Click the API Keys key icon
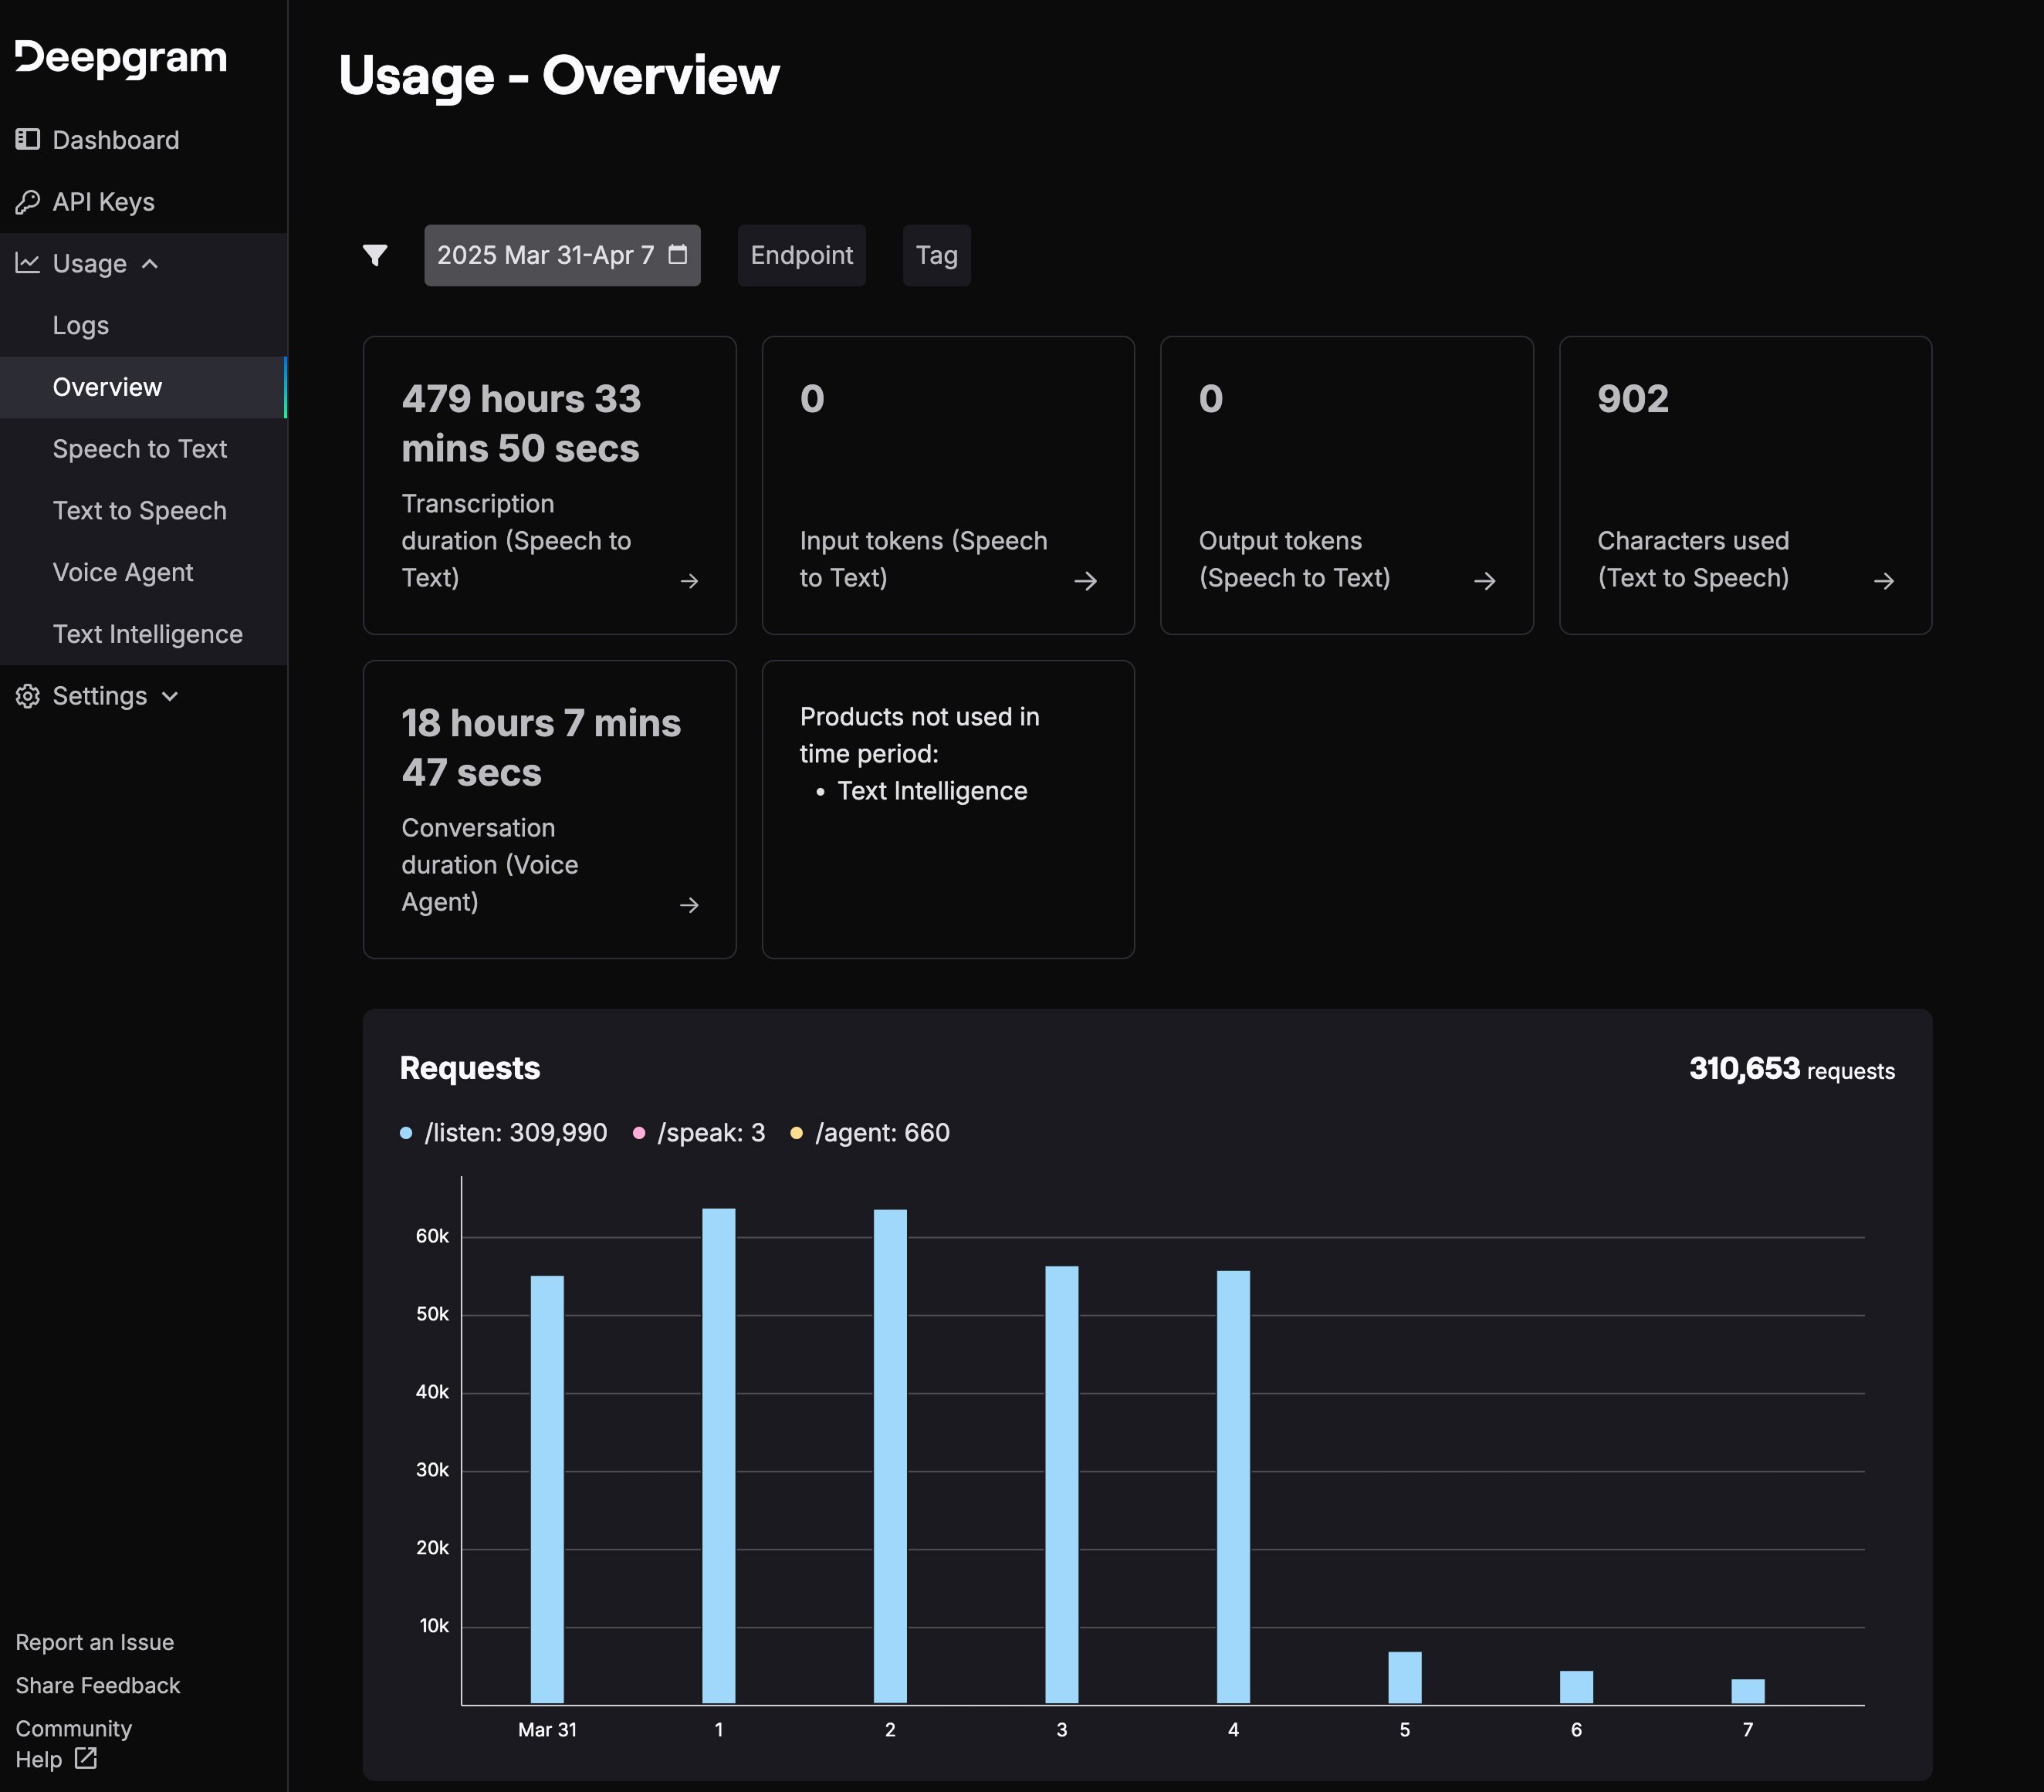This screenshot has width=2044, height=1792. point(27,202)
